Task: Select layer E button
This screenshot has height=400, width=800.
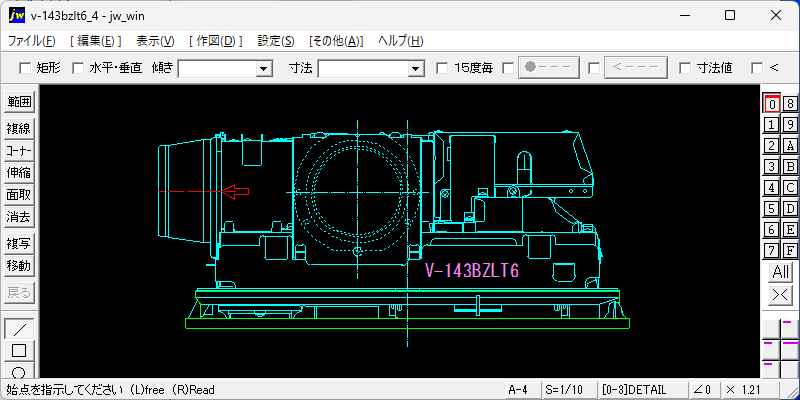Action: 790,230
